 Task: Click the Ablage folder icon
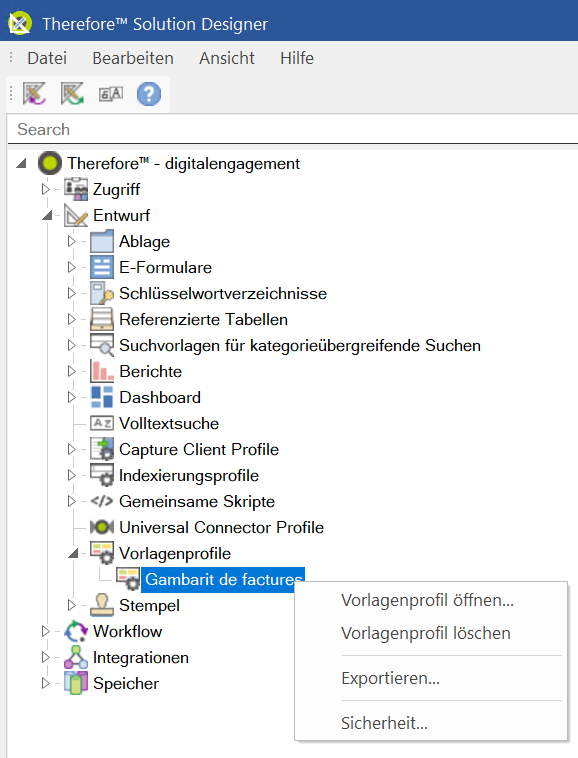pos(102,241)
